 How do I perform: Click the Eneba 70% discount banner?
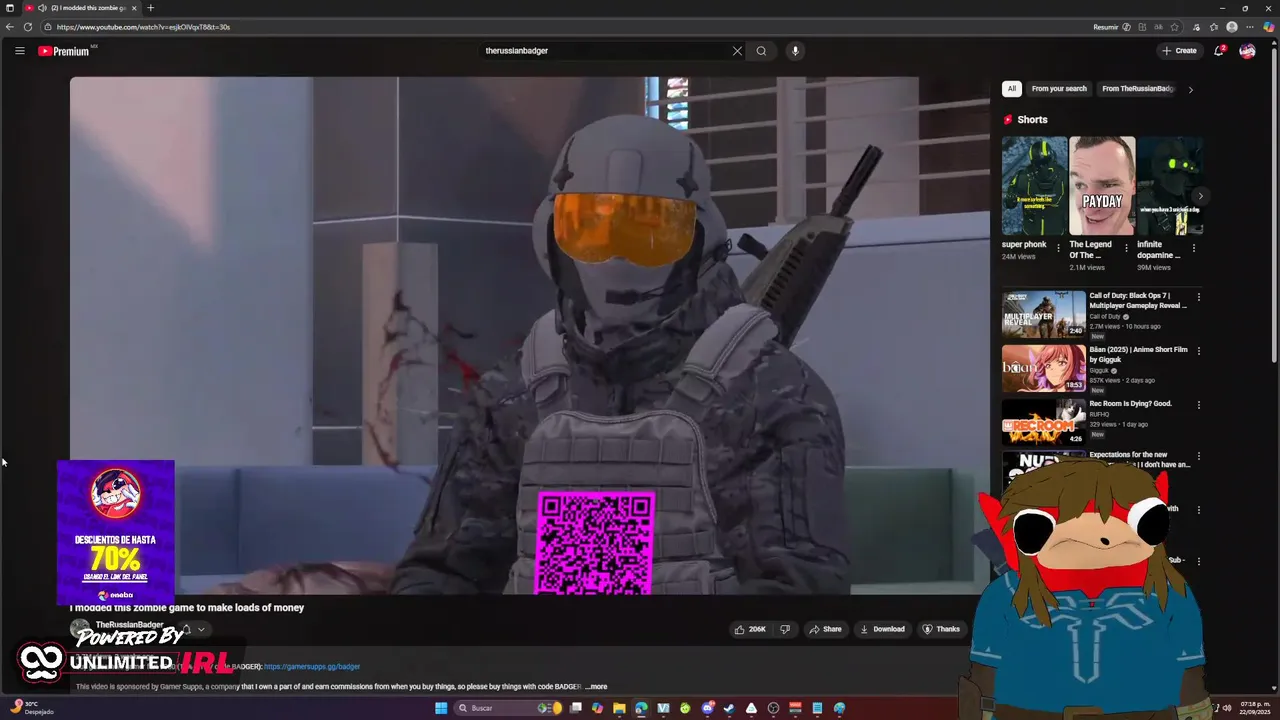tap(116, 532)
